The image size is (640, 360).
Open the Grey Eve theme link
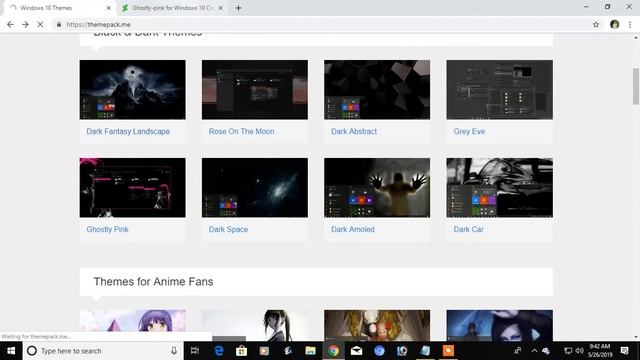coord(469,131)
